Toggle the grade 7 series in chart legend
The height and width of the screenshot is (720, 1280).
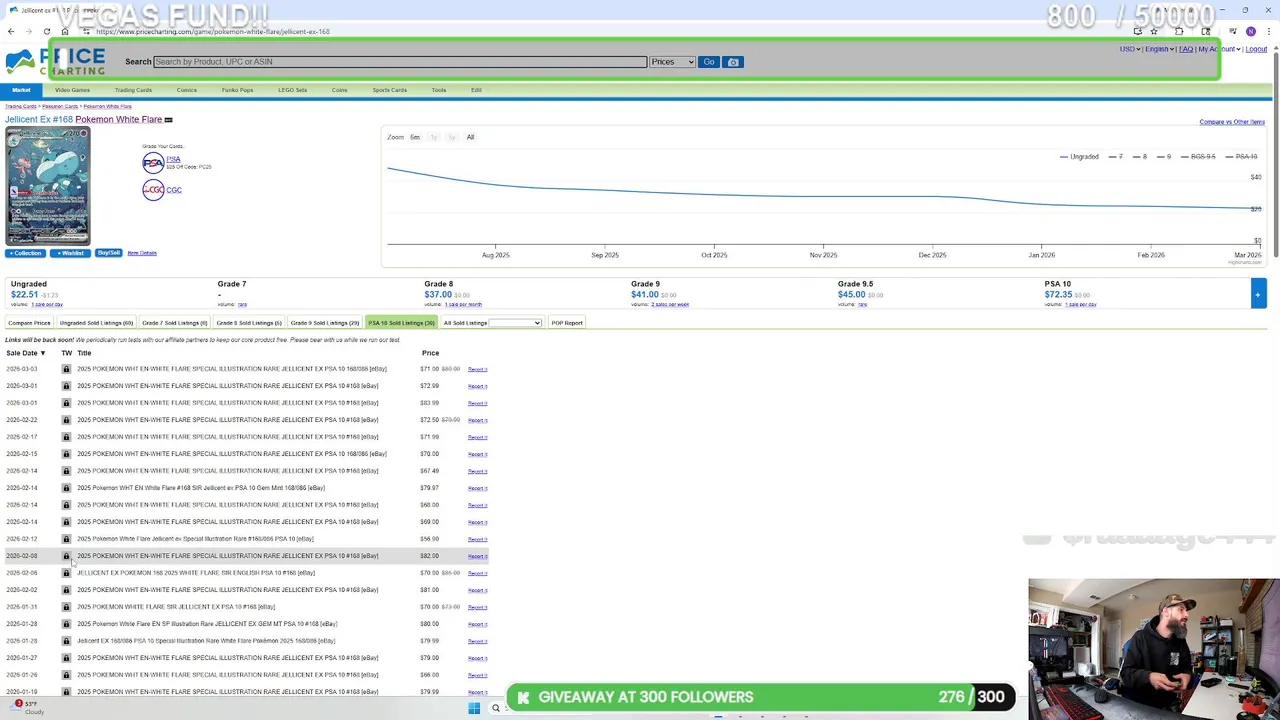click(x=1115, y=157)
